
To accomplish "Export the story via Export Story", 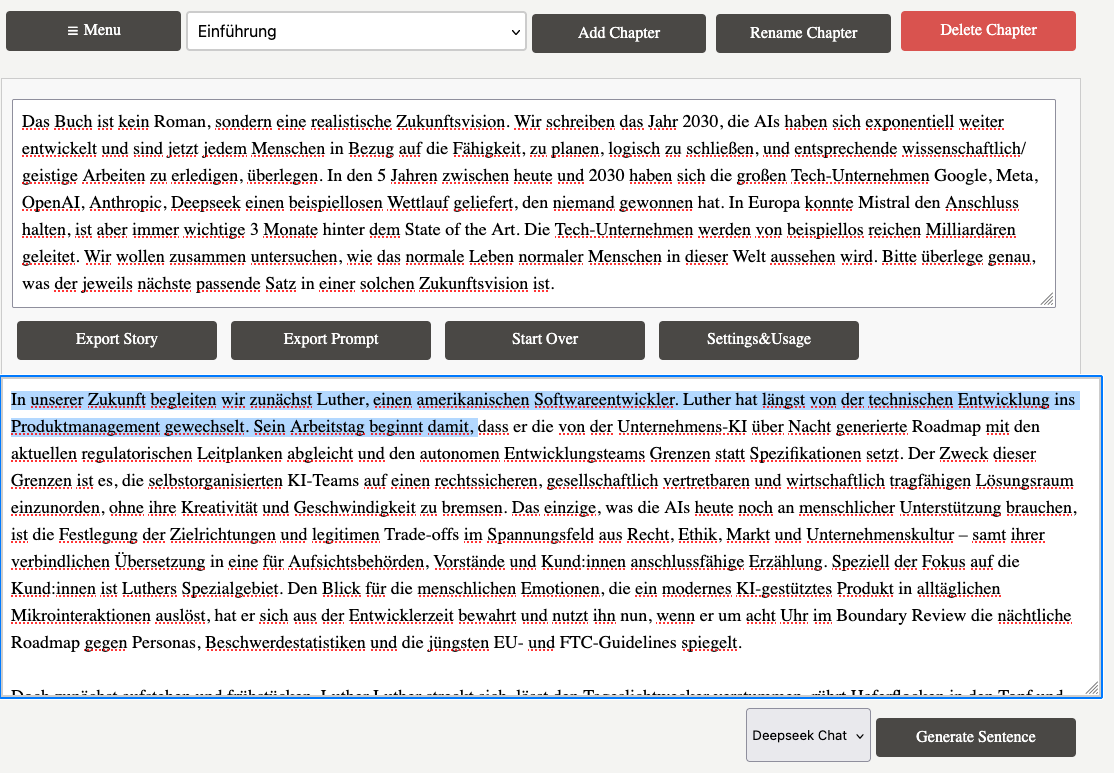I will (x=117, y=339).
